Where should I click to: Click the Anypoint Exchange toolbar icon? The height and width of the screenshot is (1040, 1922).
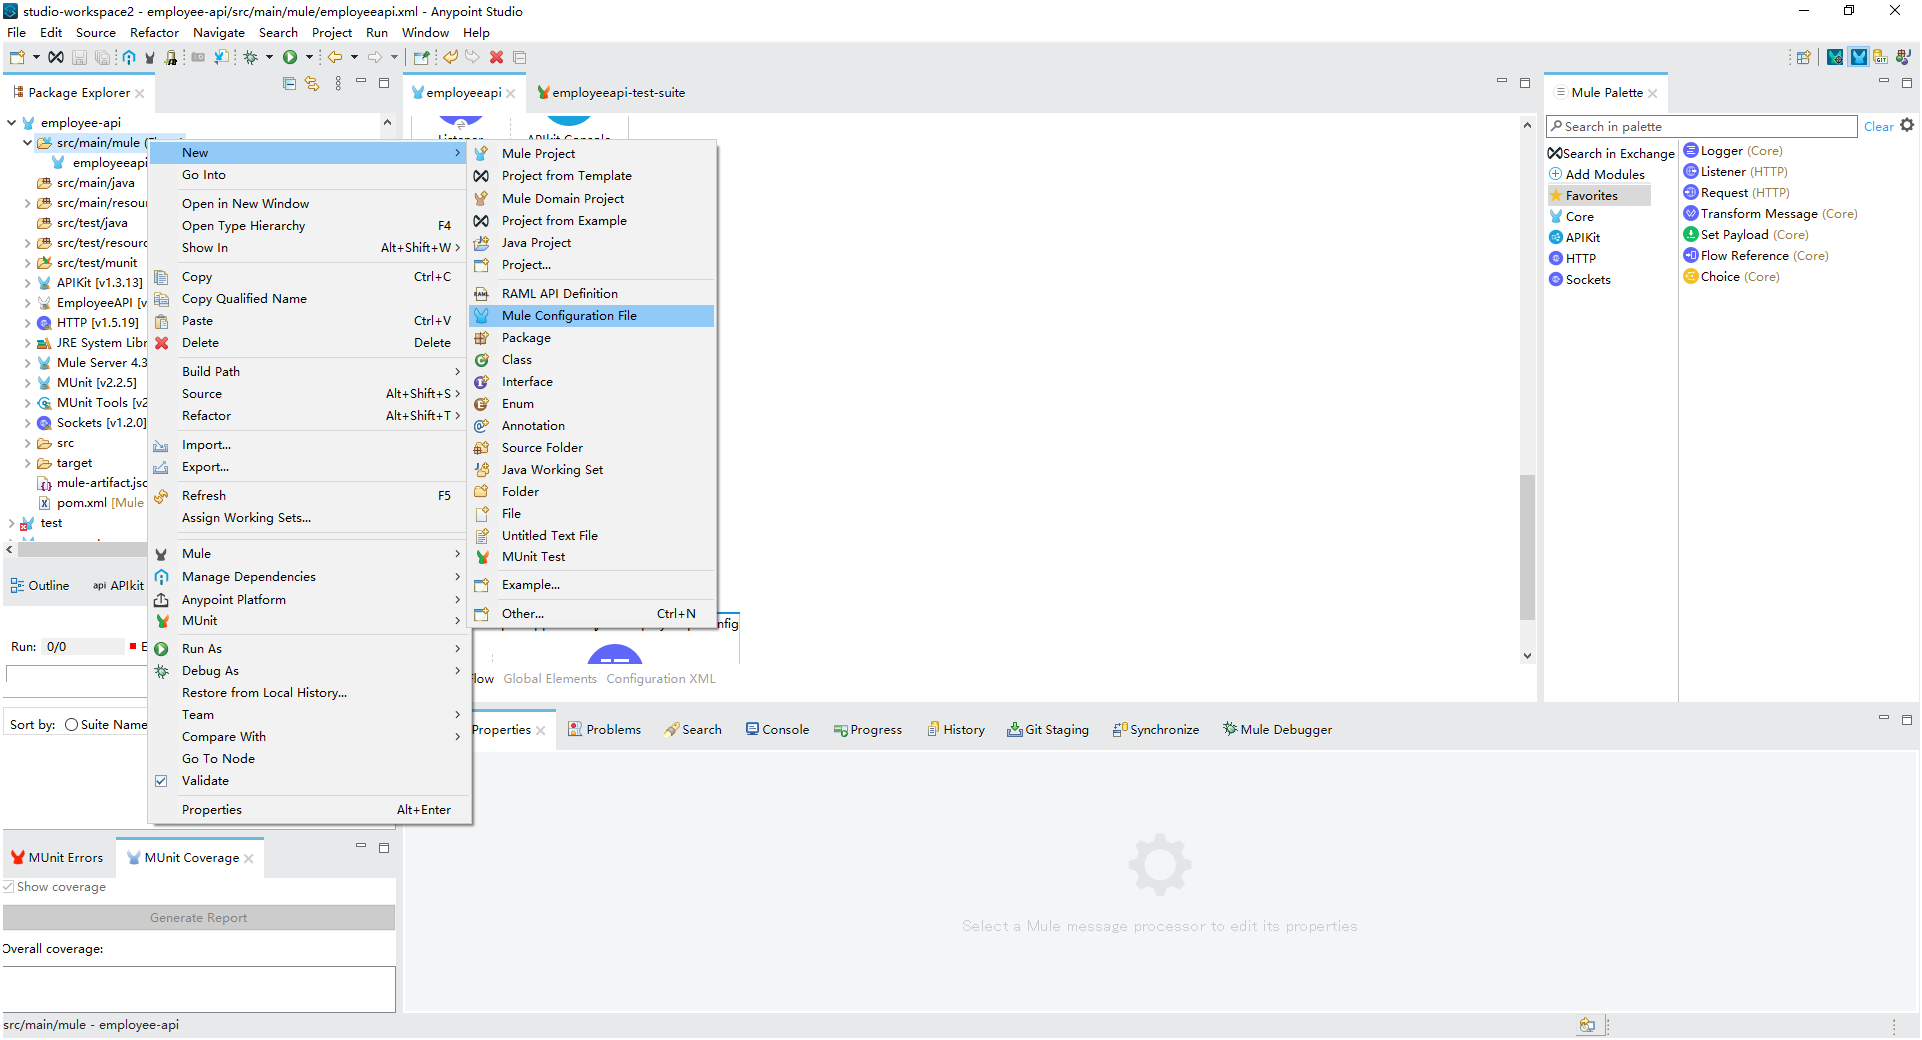(x=56, y=58)
